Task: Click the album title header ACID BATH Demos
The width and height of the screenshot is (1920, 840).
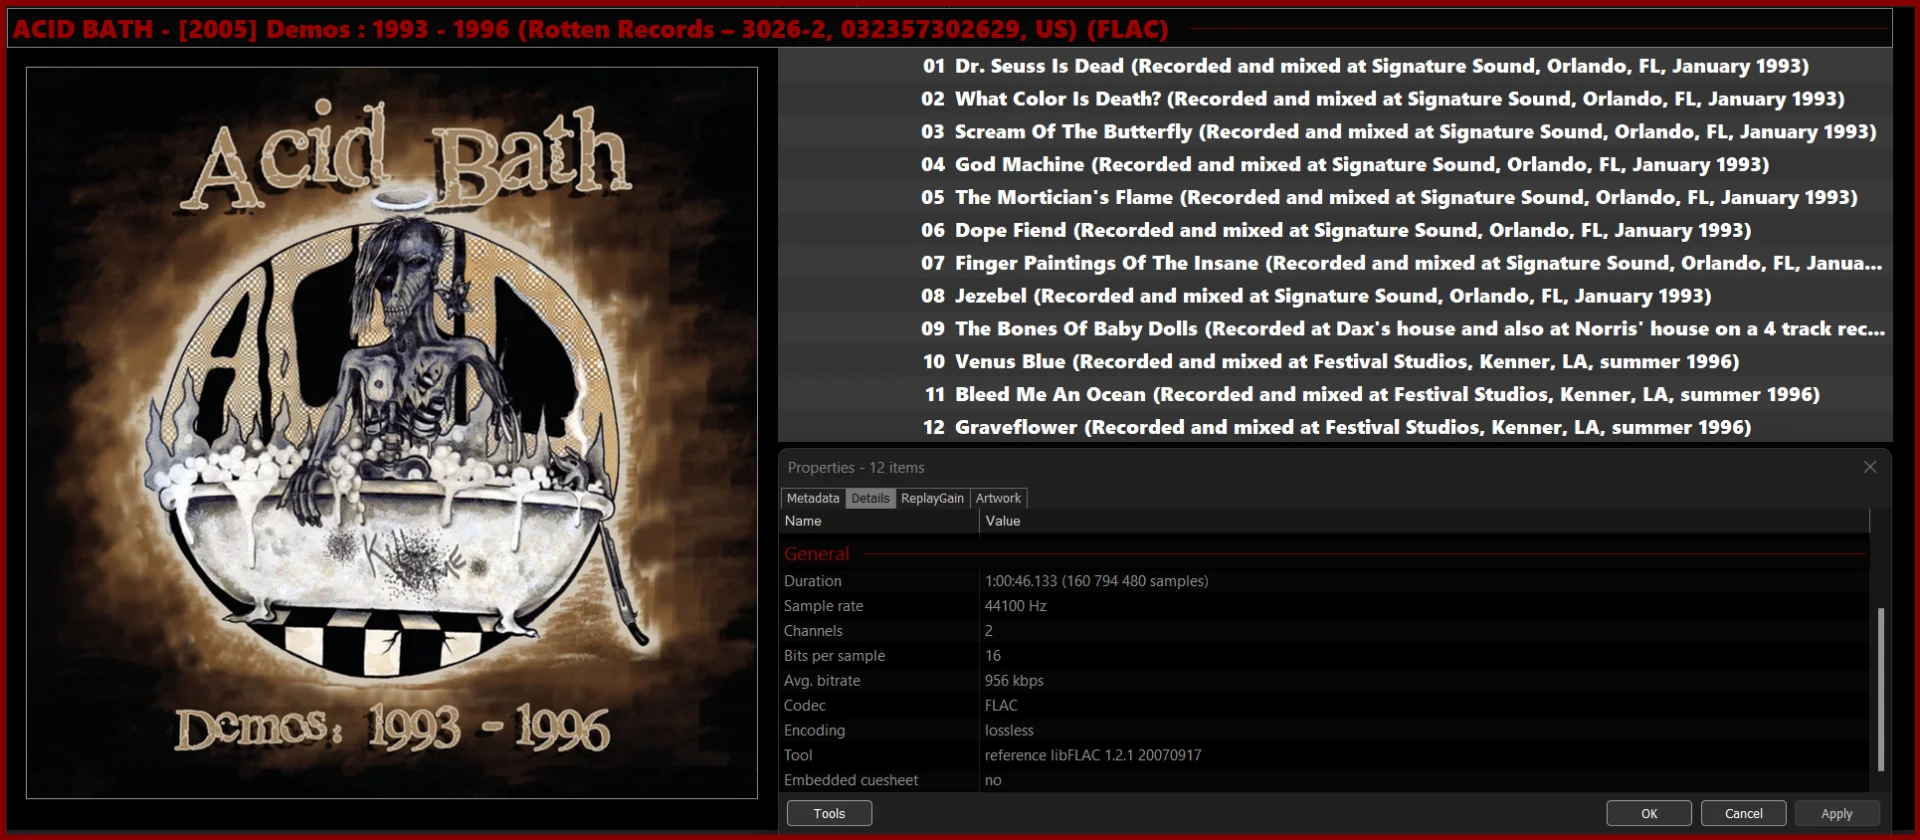Action: pos(590,29)
